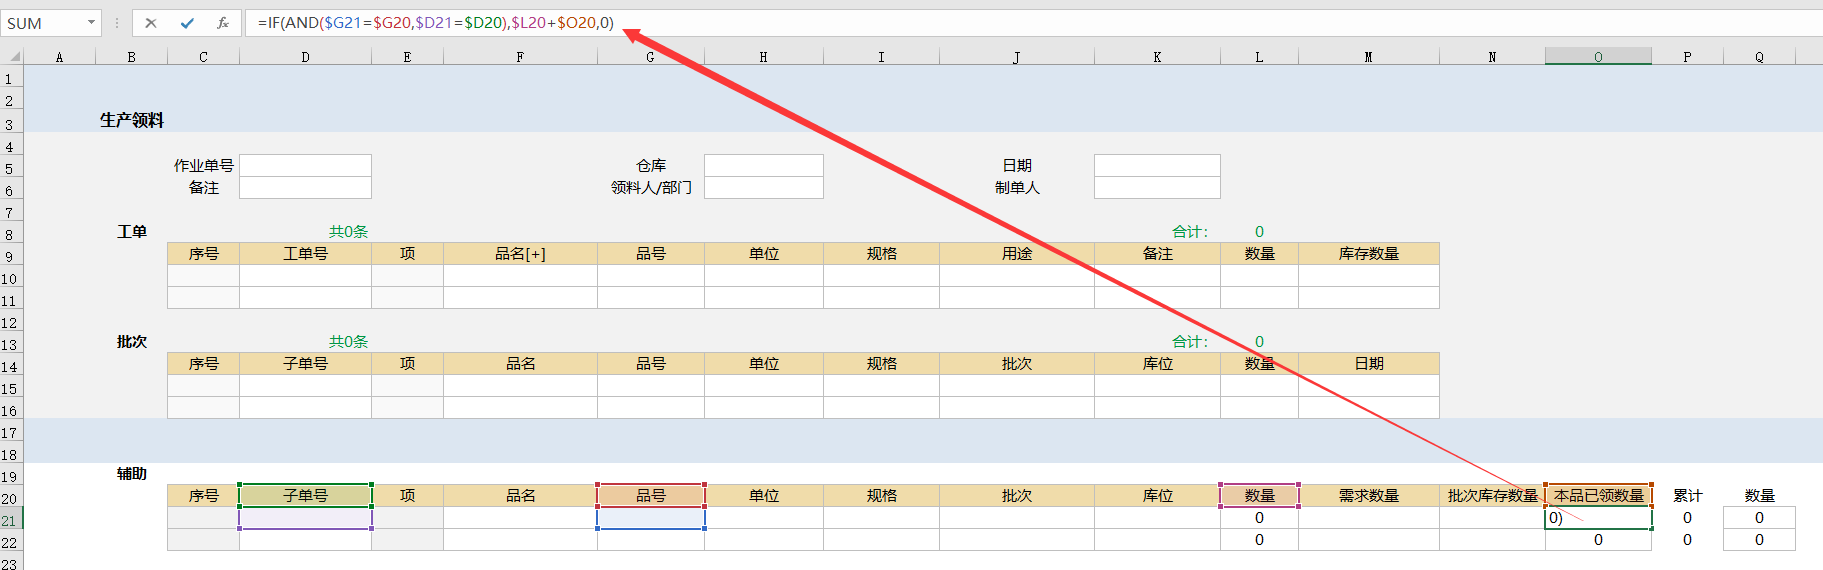Confirm the formula with the checkmark icon
1823x570 pixels.
coord(187,23)
